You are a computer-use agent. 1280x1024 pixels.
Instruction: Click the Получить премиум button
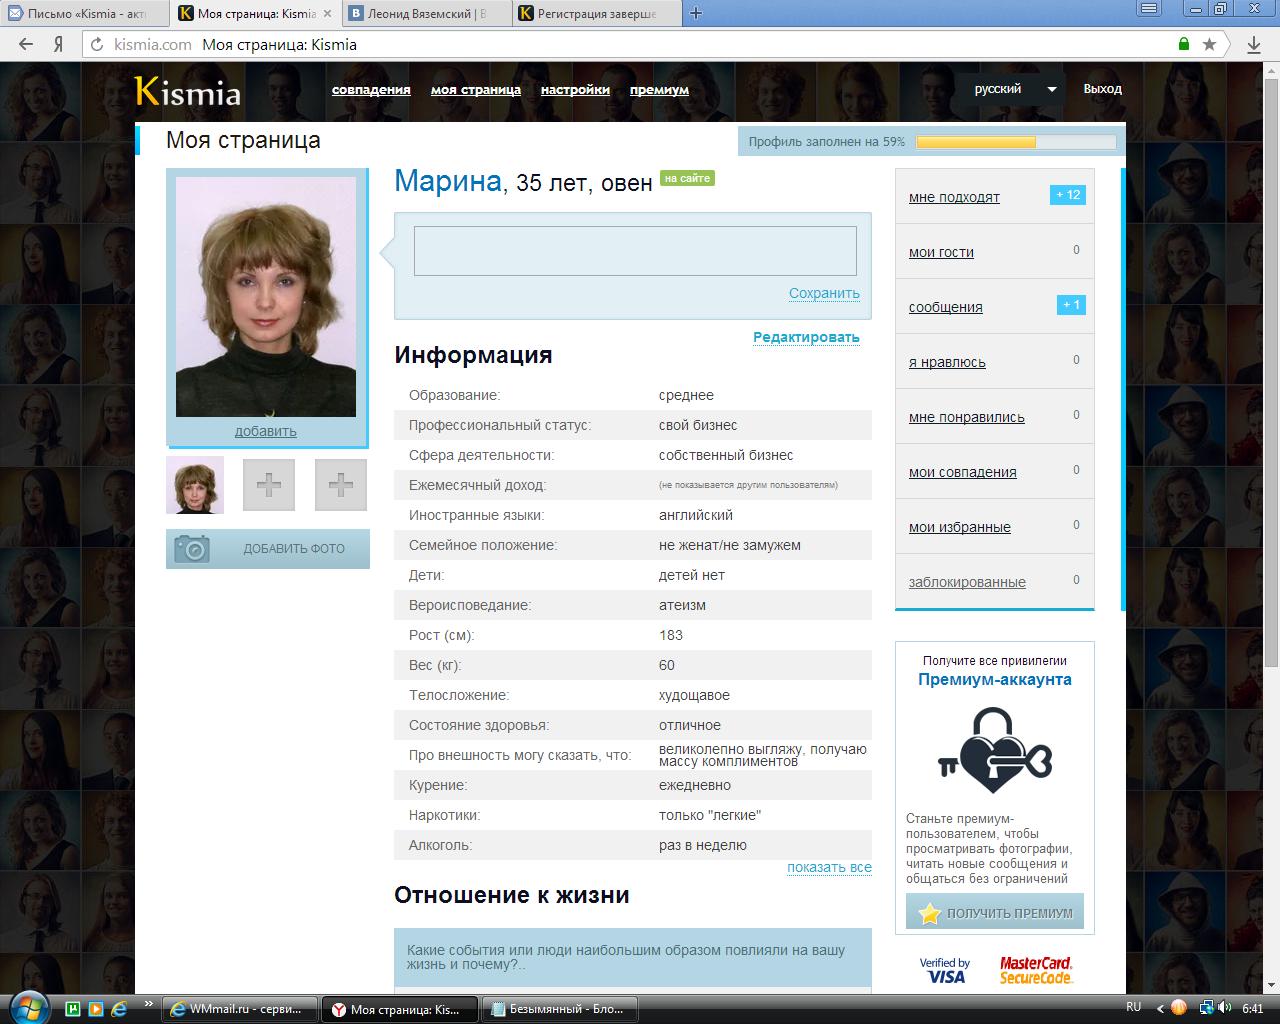[x=995, y=913]
